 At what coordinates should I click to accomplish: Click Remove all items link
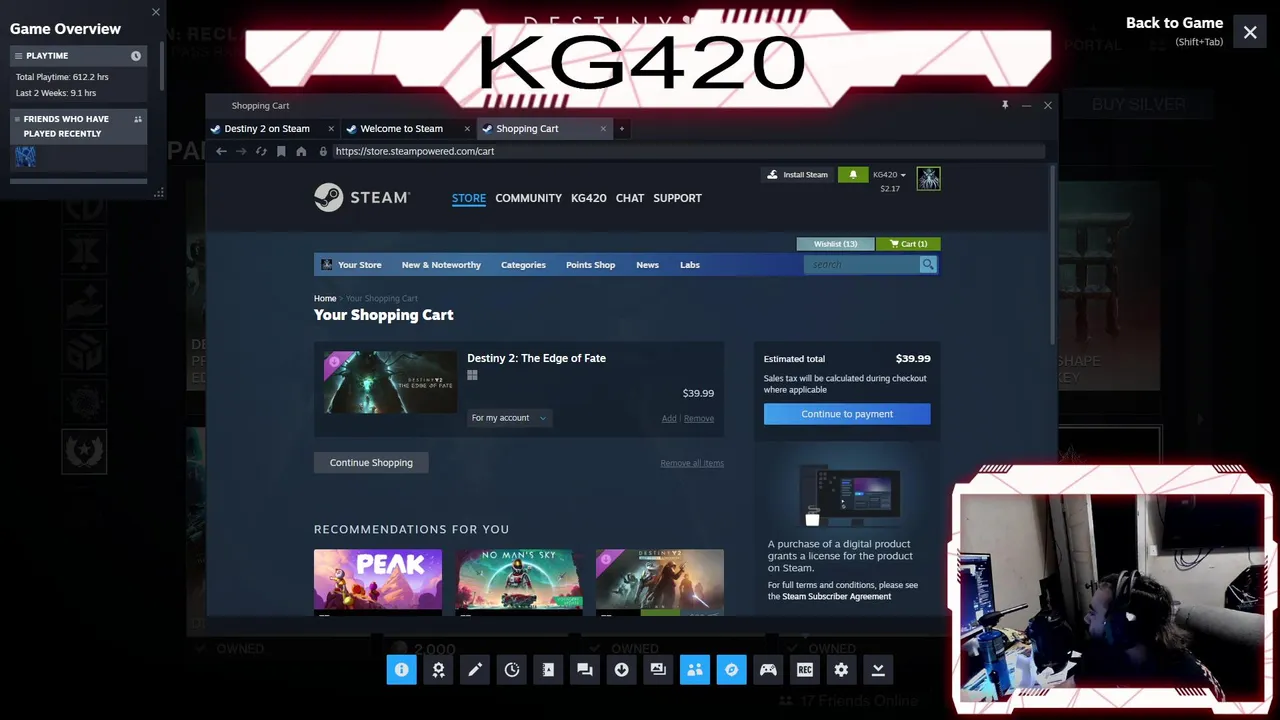(692, 463)
